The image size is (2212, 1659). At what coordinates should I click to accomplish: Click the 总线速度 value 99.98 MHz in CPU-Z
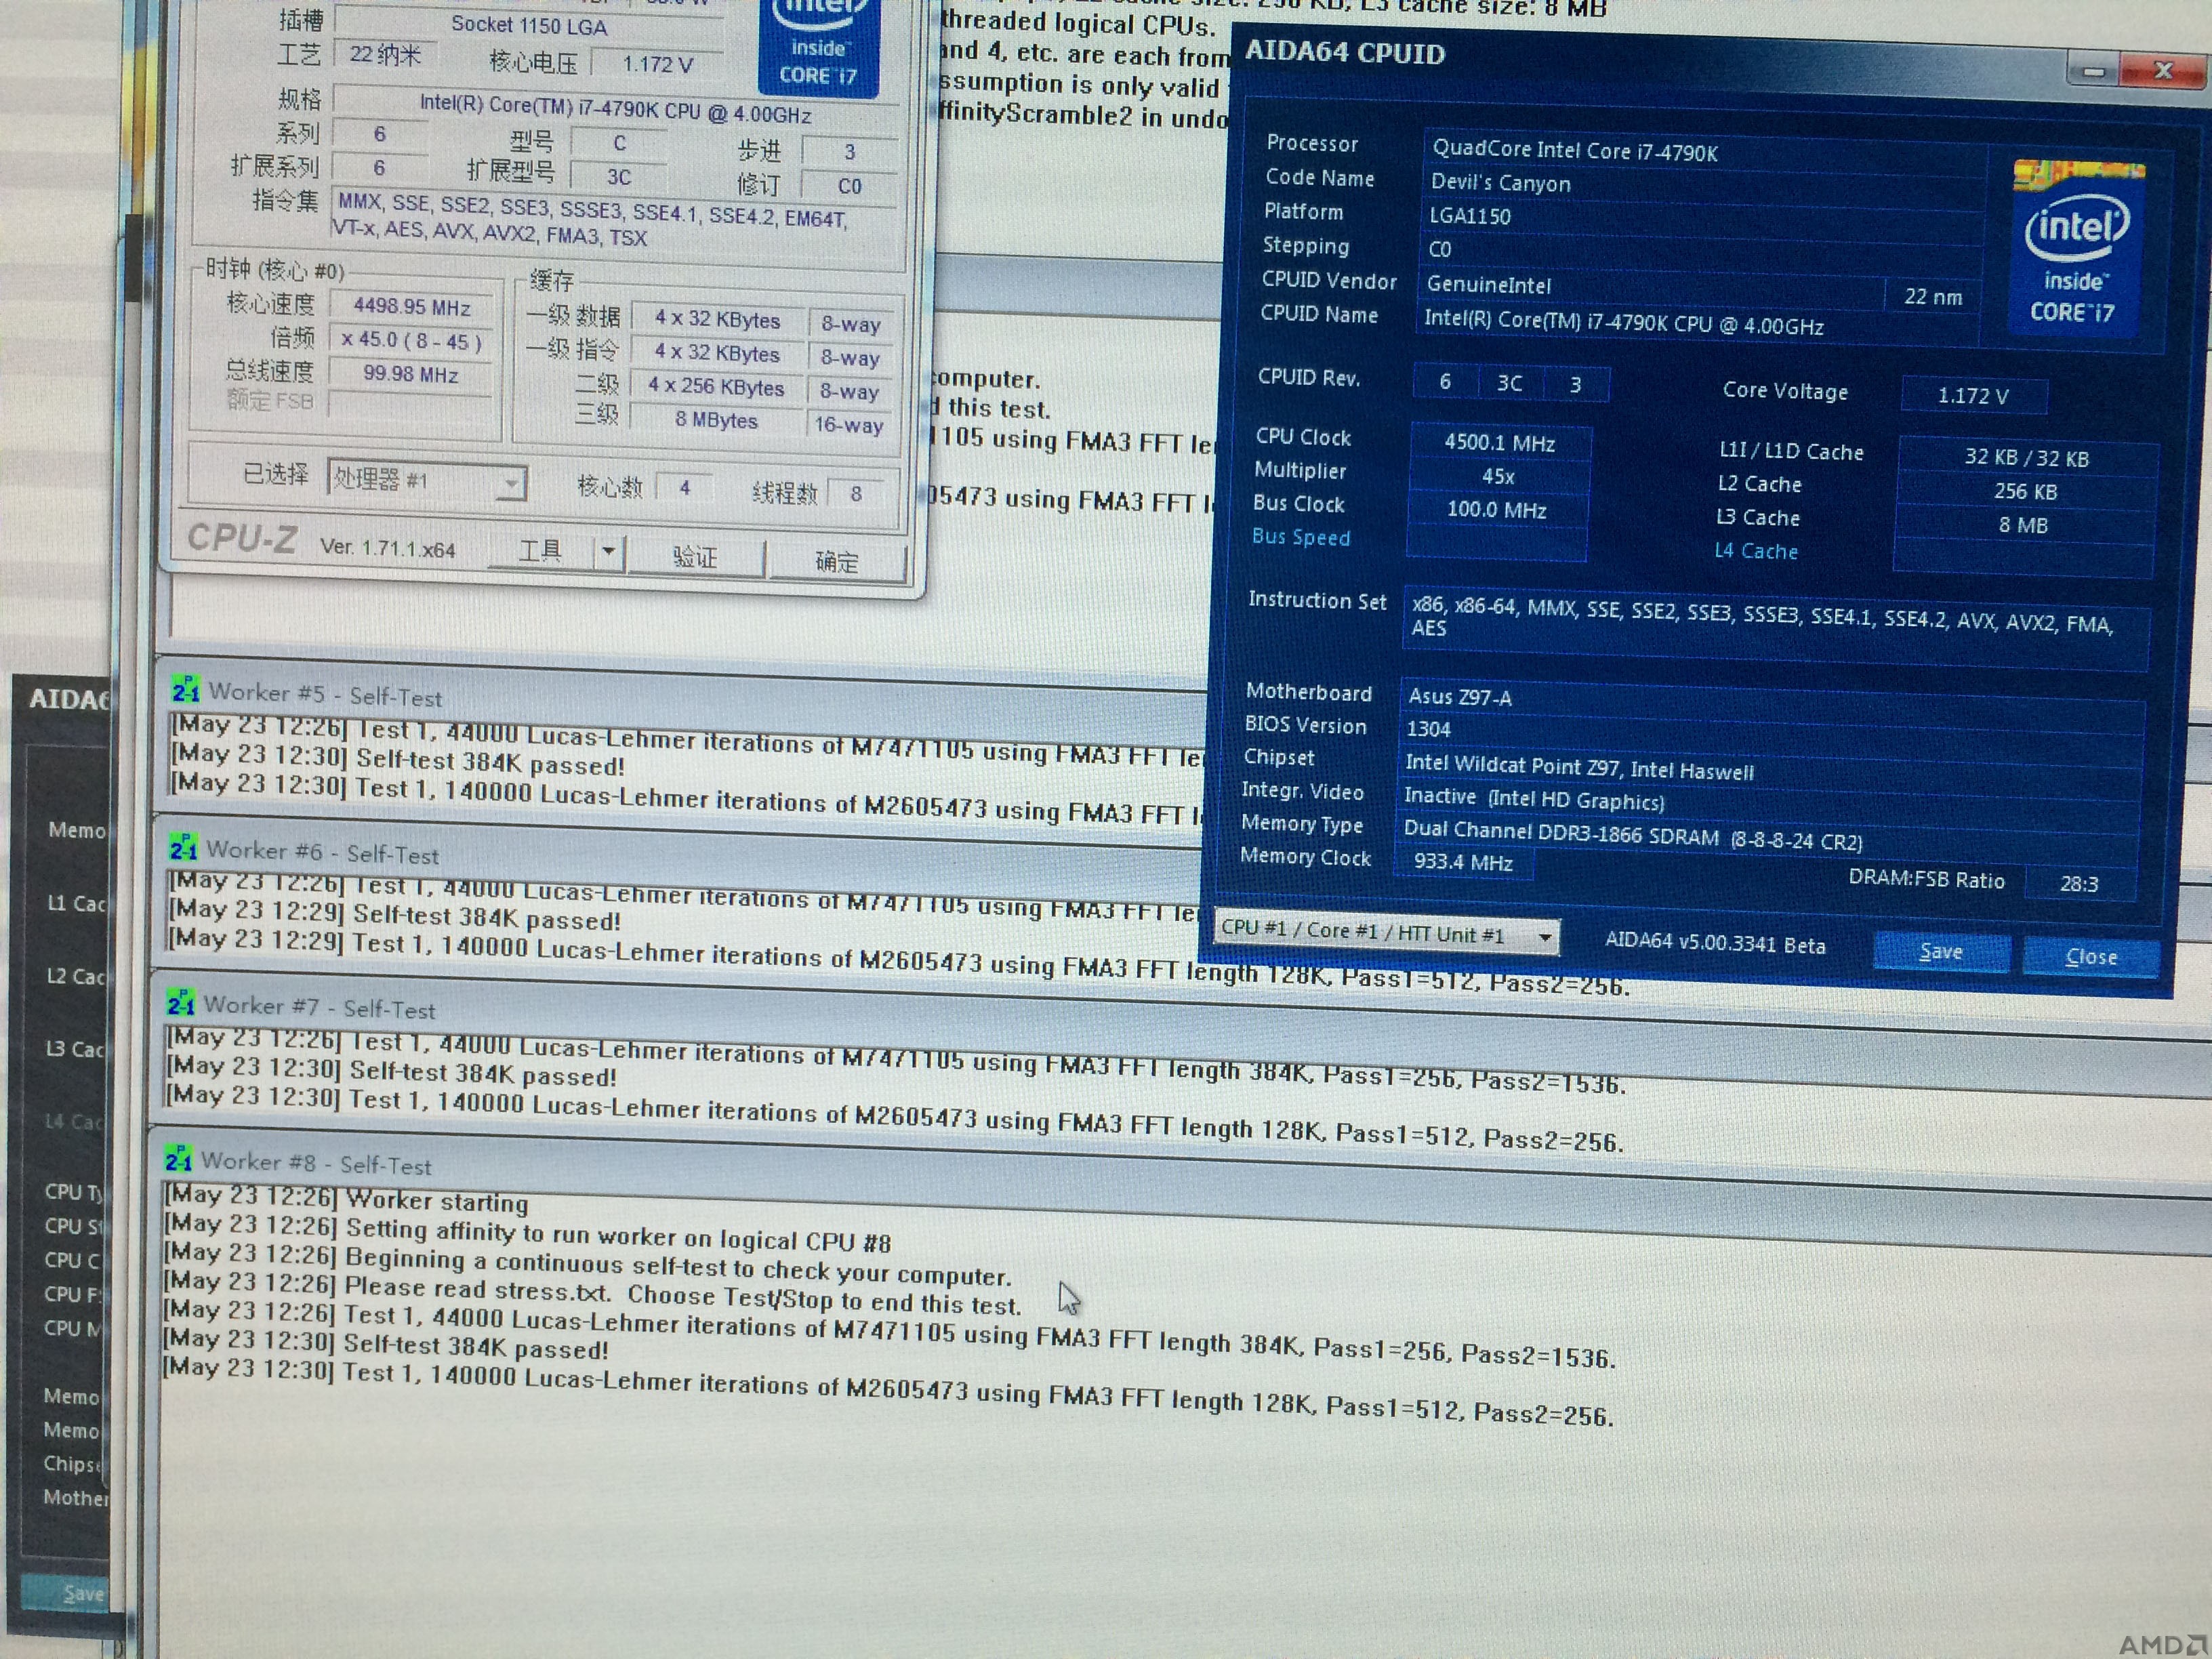[x=410, y=374]
